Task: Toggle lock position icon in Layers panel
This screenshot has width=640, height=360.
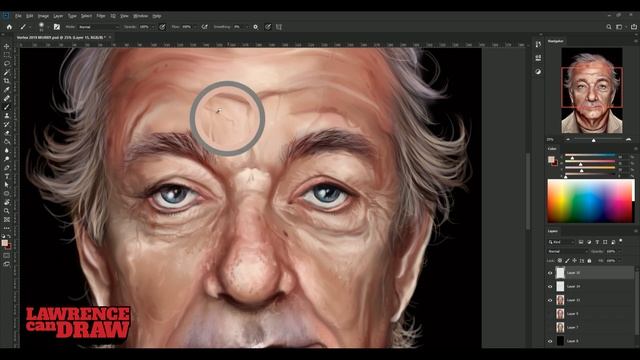Action: tap(575, 260)
